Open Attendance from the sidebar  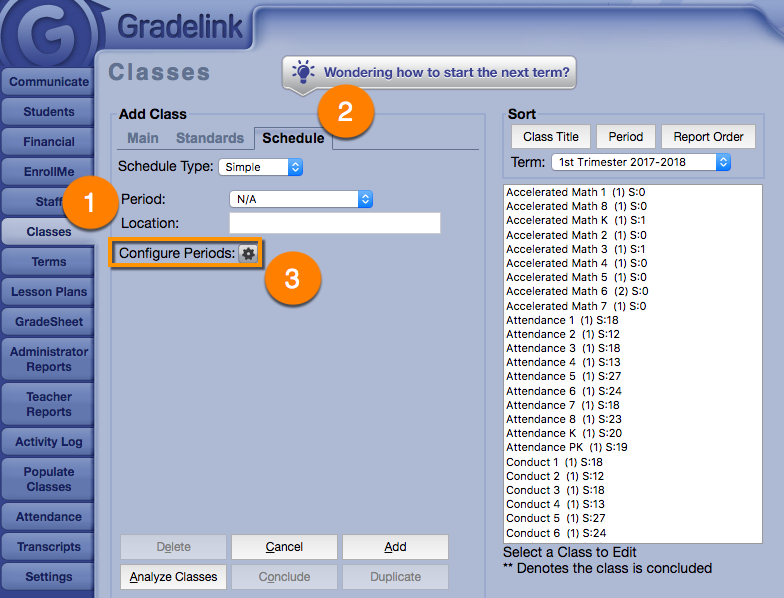point(49,517)
